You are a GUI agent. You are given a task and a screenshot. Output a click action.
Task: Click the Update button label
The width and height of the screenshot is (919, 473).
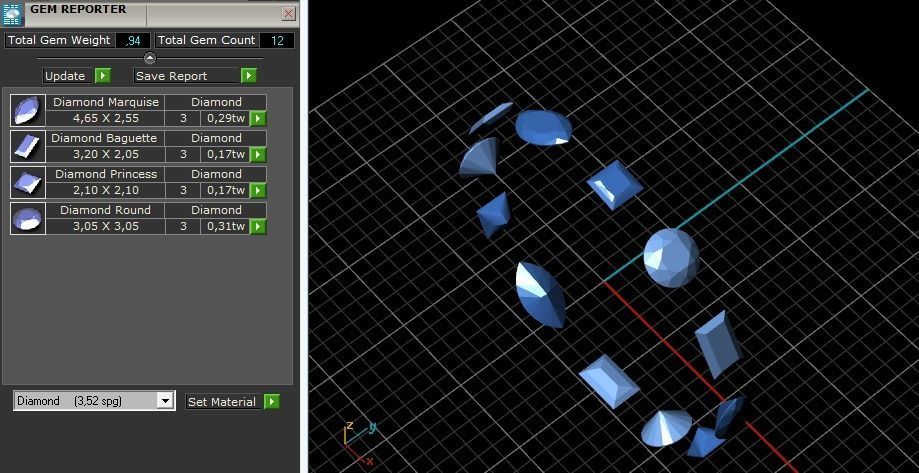pyautogui.click(x=68, y=76)
